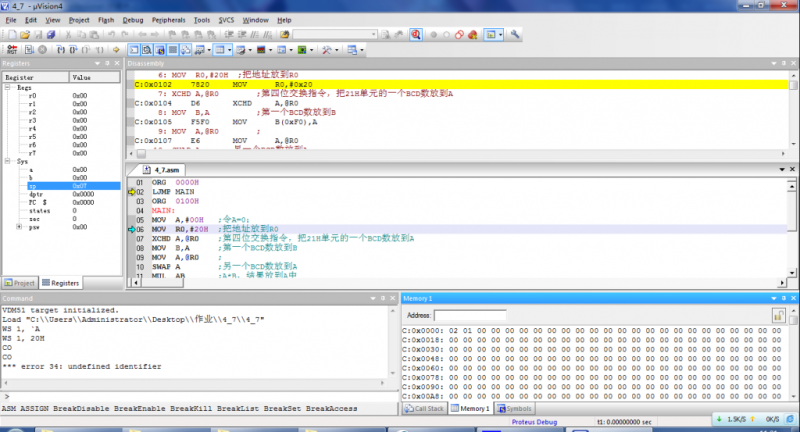Switch to the Symbols tab

514,409
